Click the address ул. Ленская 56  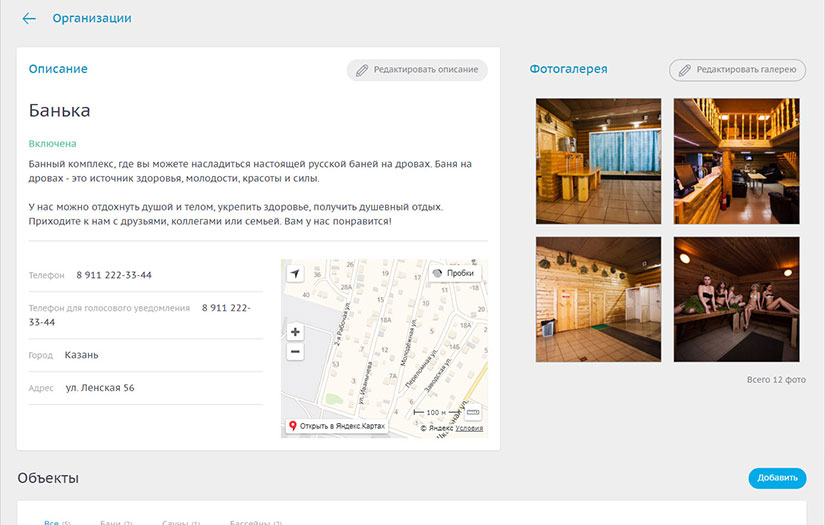tap(100, 388)
